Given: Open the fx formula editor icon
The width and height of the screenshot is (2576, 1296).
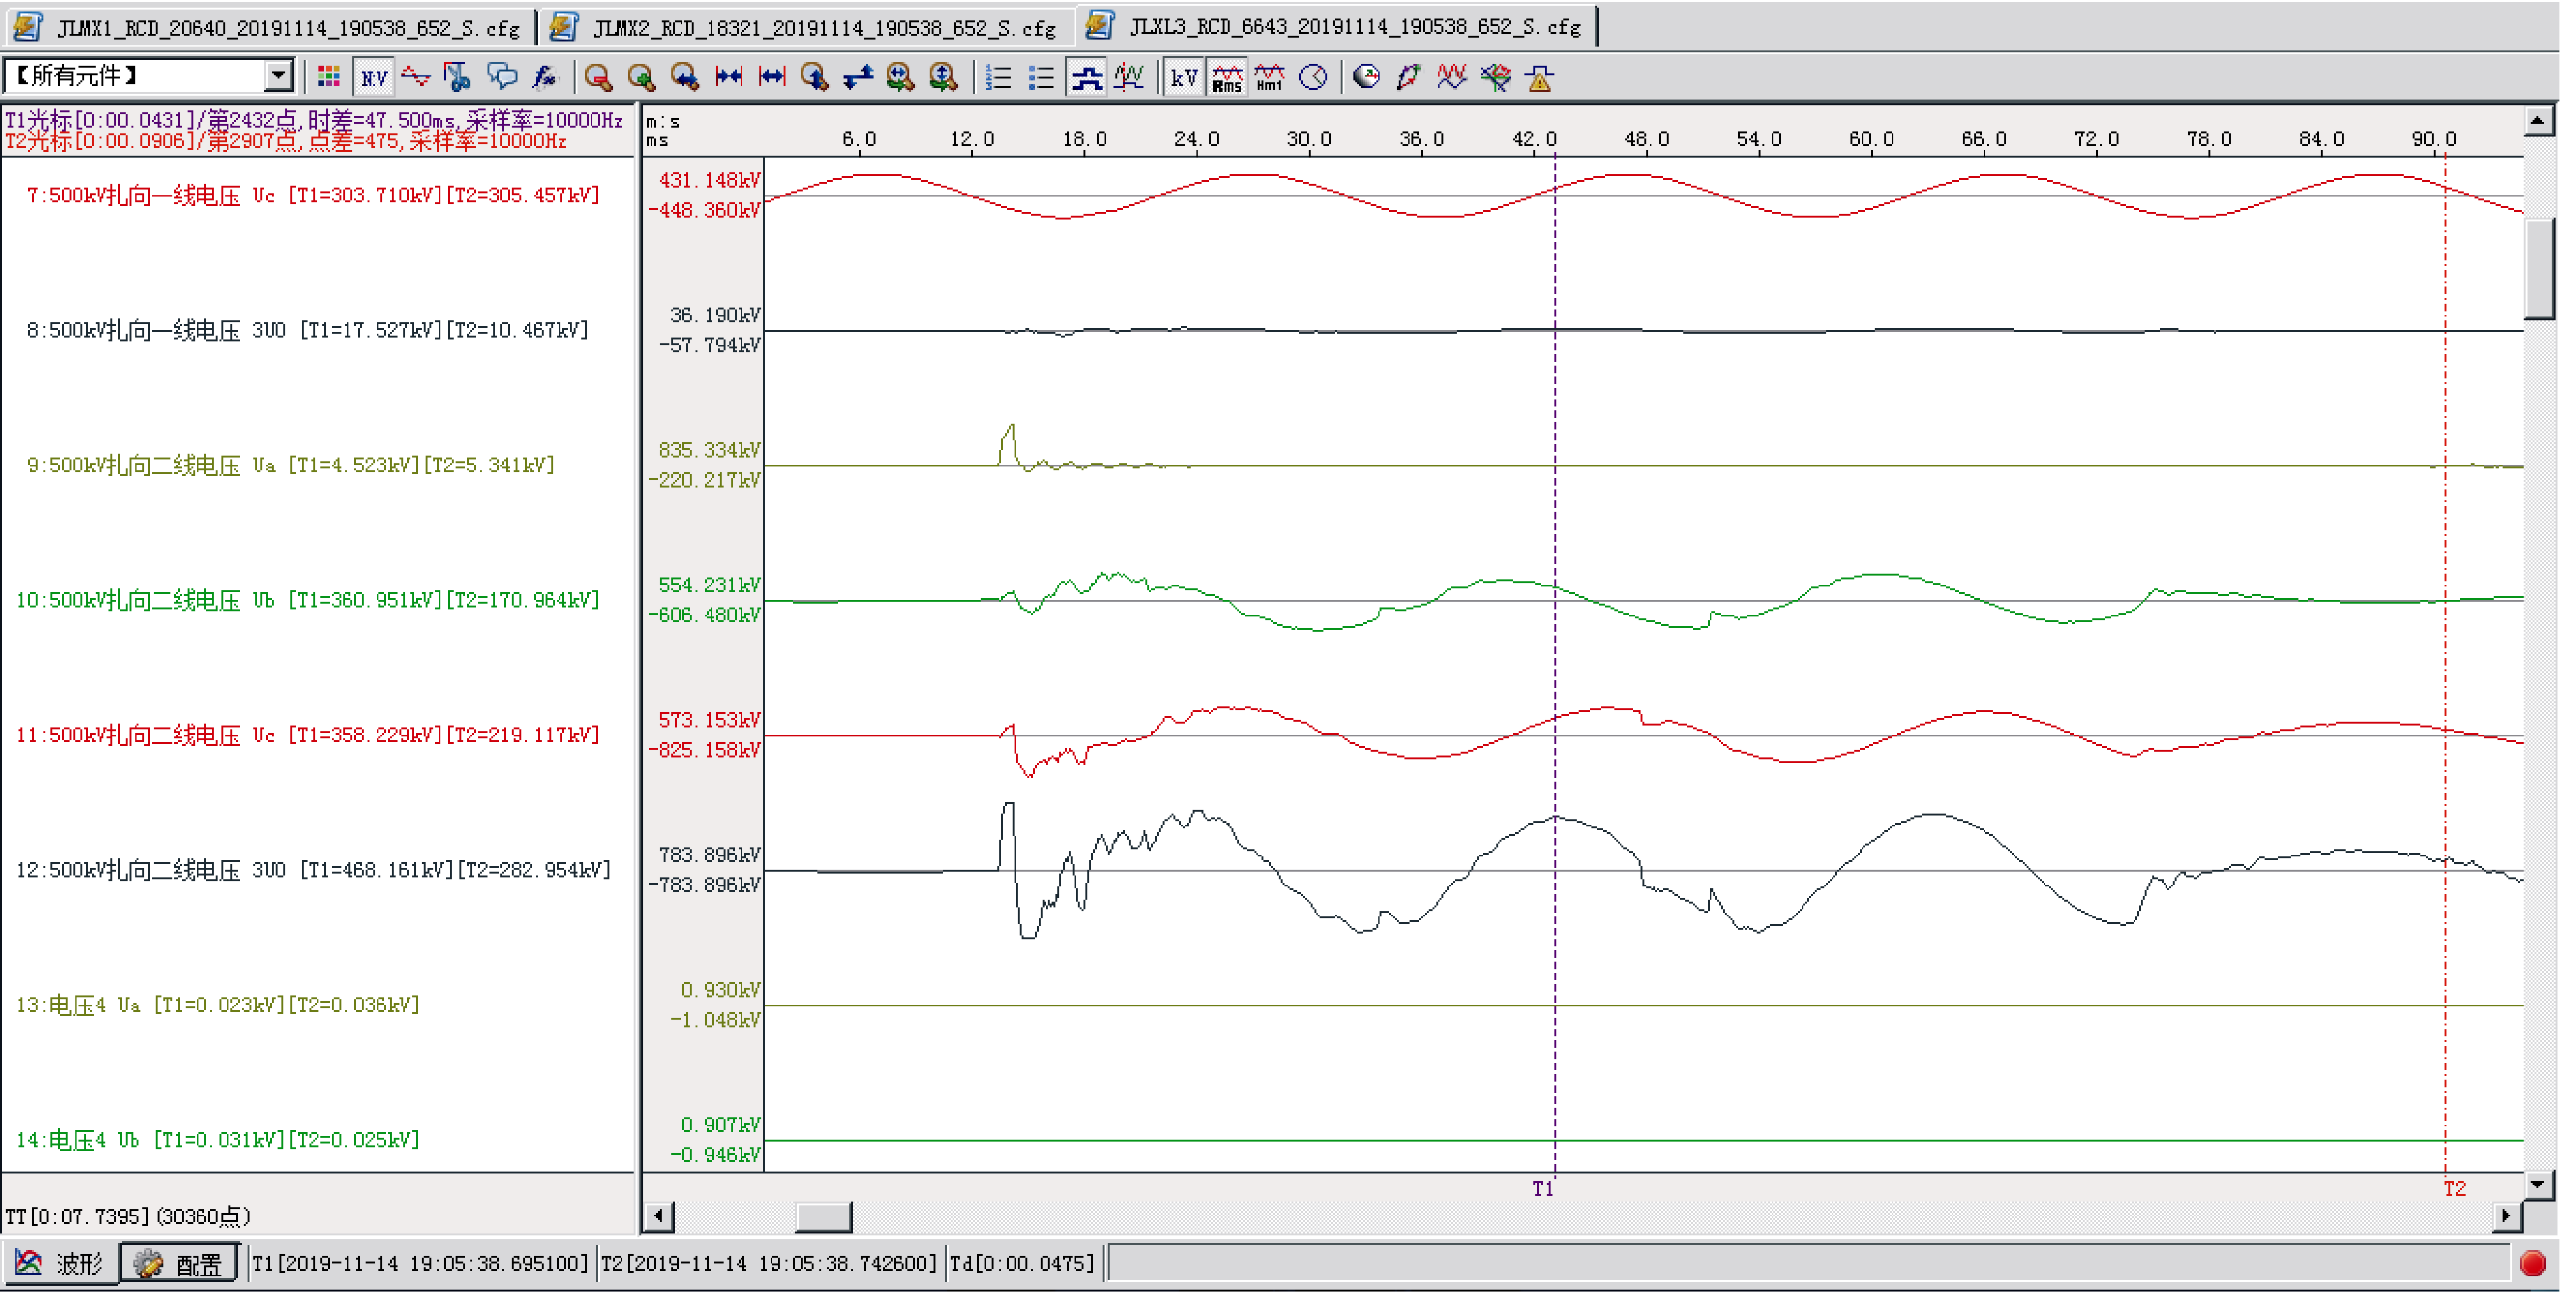Looking at the screenshot, I should (545, 77).
